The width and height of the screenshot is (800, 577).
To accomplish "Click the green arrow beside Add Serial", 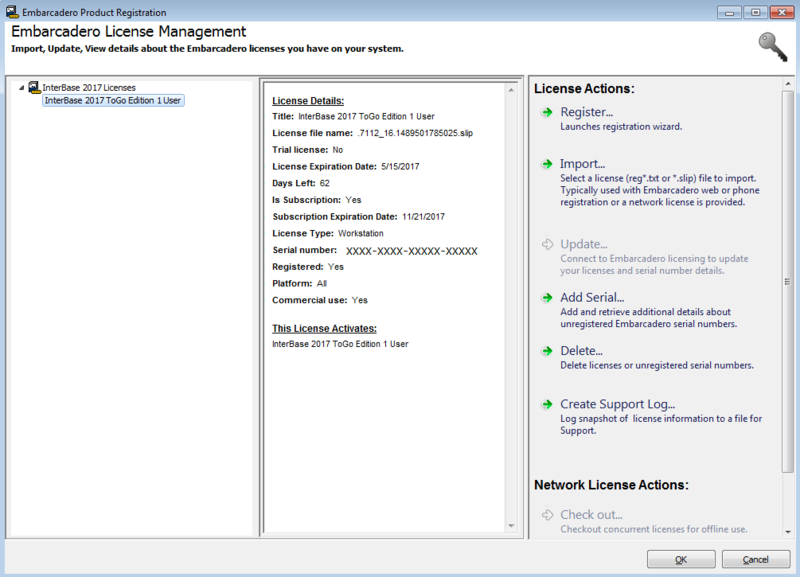I will (547, 297).
